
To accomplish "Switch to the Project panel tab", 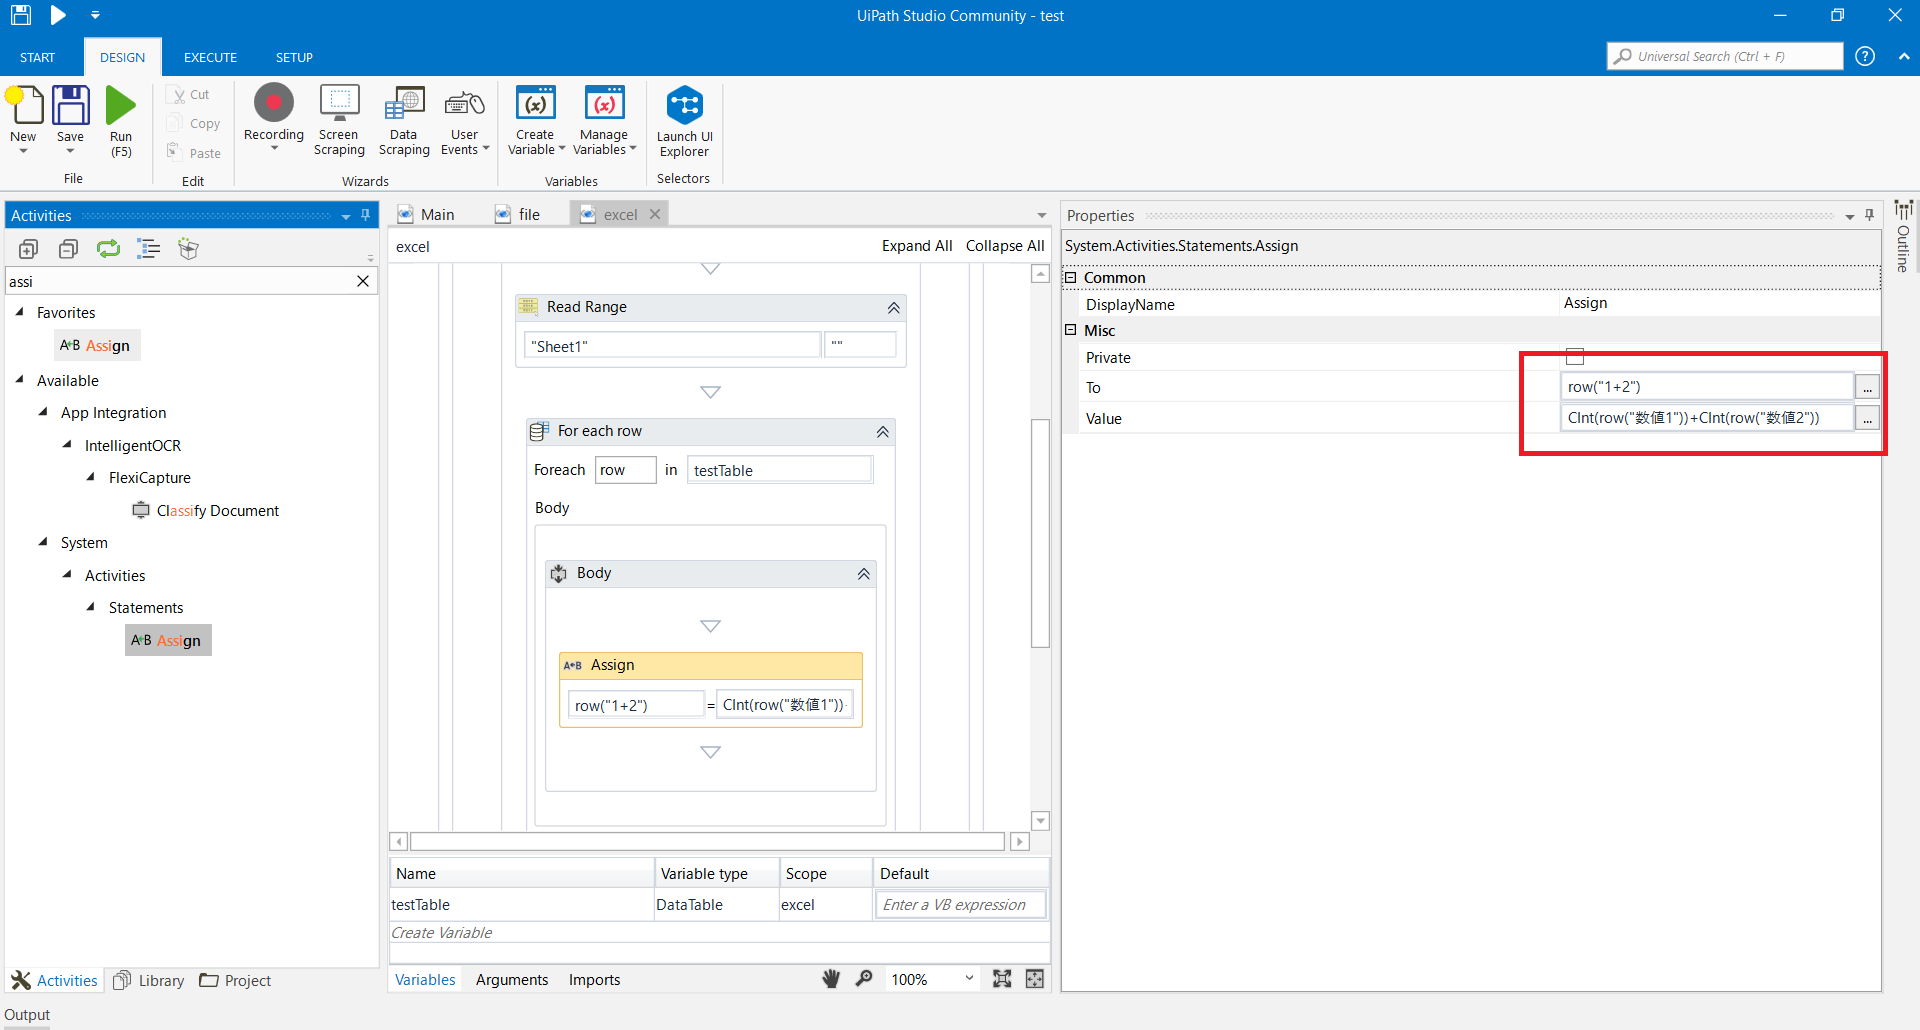I will tap(235, 980).
